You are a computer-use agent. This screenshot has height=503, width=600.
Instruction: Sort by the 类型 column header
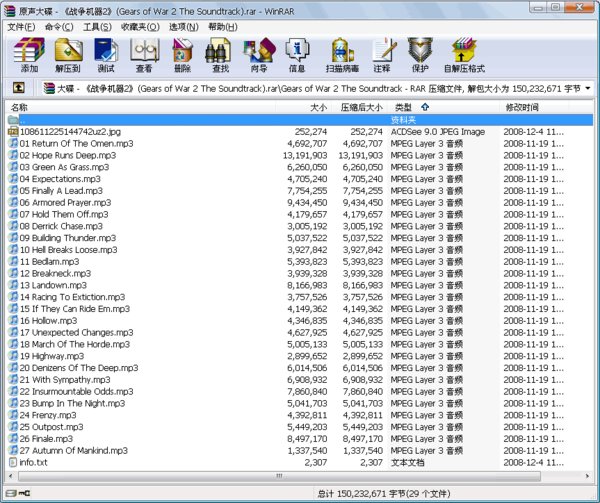pyautogui.click(x=443, y=107)
